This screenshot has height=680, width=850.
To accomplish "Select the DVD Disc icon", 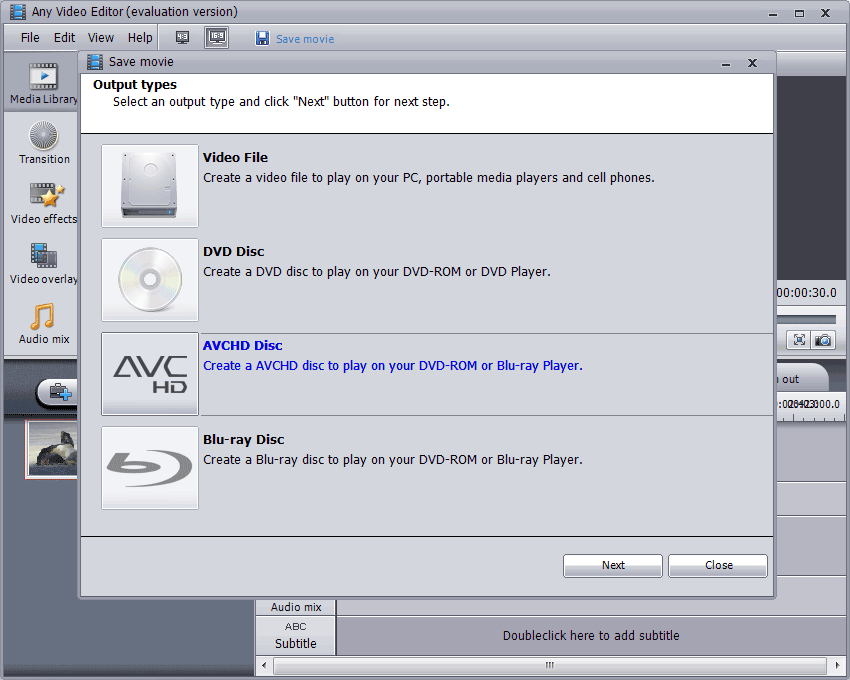I will [150, 280].
